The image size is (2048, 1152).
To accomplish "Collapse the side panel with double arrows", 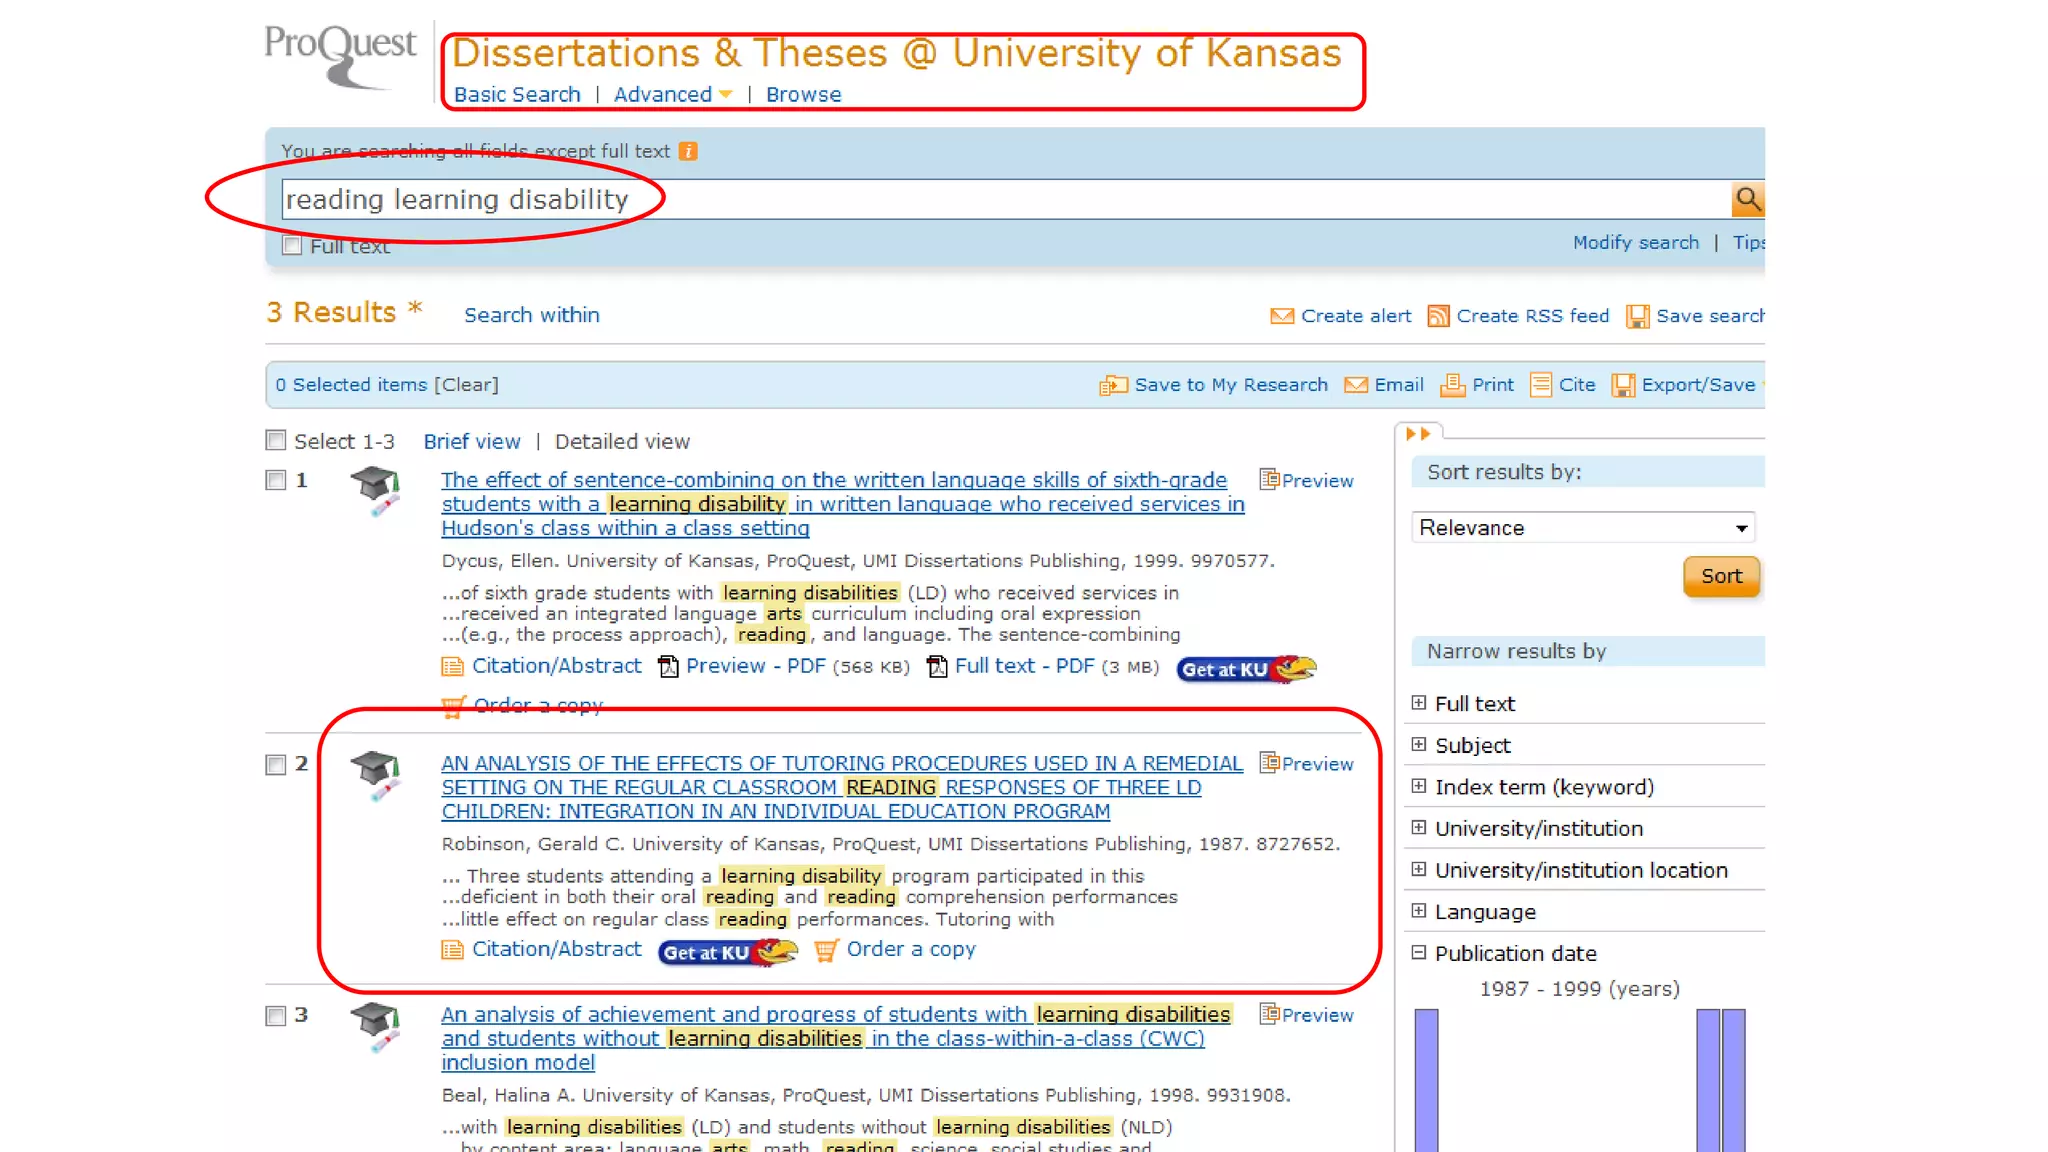I will [x=1417, y=433].
